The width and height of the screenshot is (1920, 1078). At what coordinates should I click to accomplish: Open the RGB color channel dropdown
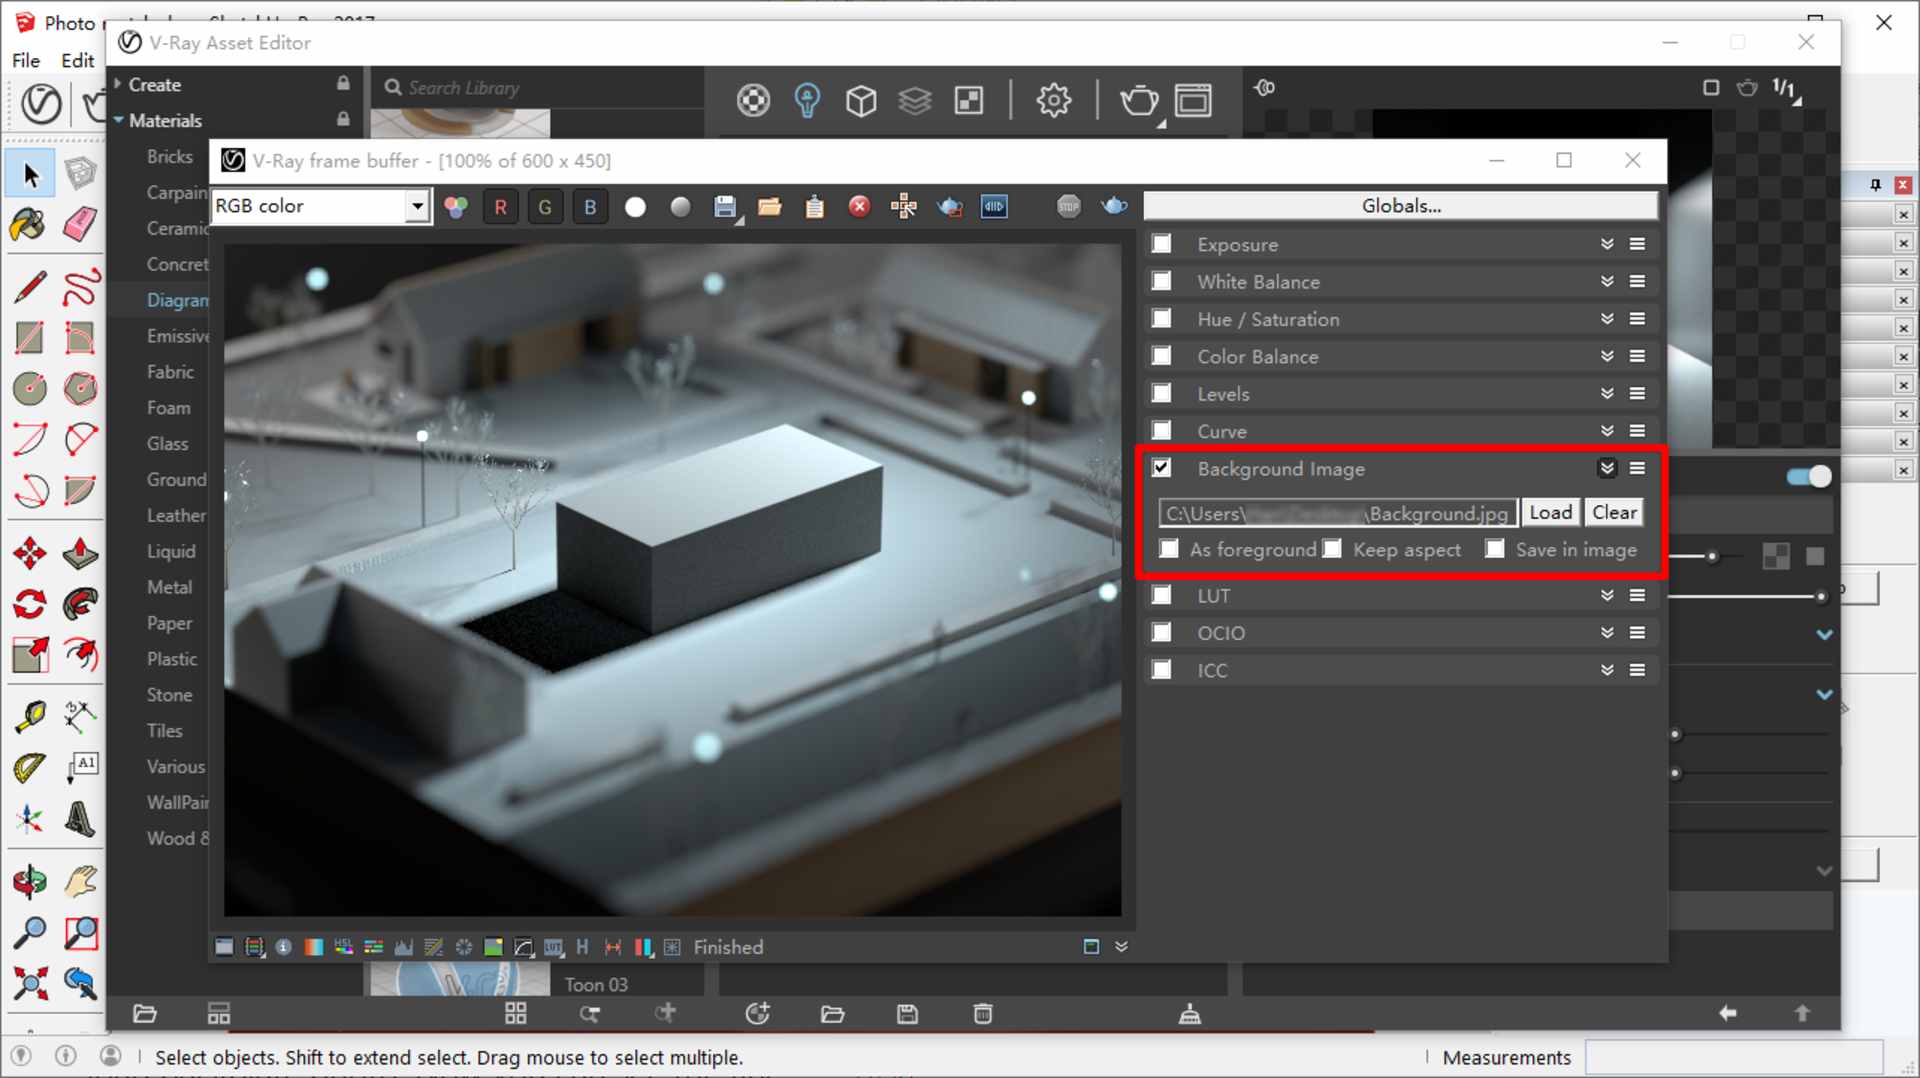pos(417,206)
